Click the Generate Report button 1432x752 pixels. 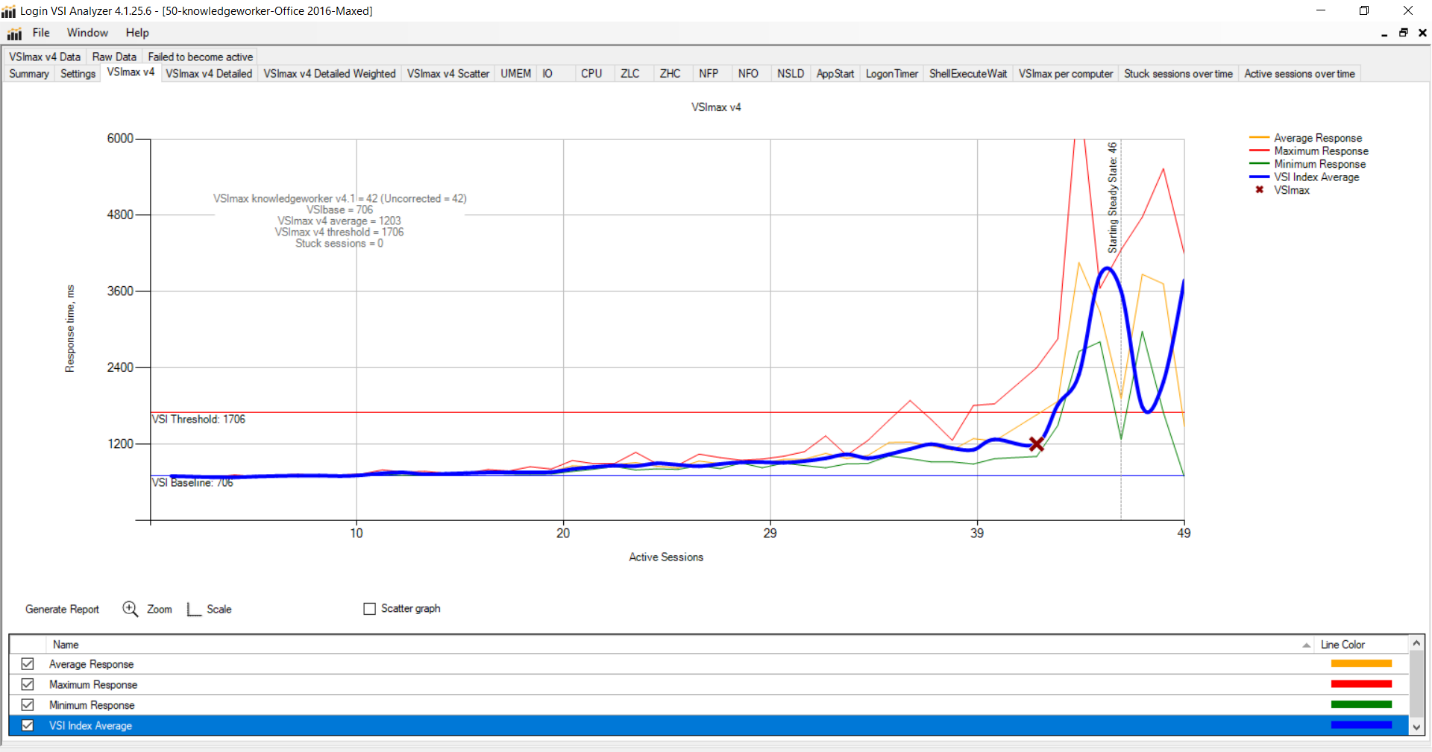click(x=62, y=609)
